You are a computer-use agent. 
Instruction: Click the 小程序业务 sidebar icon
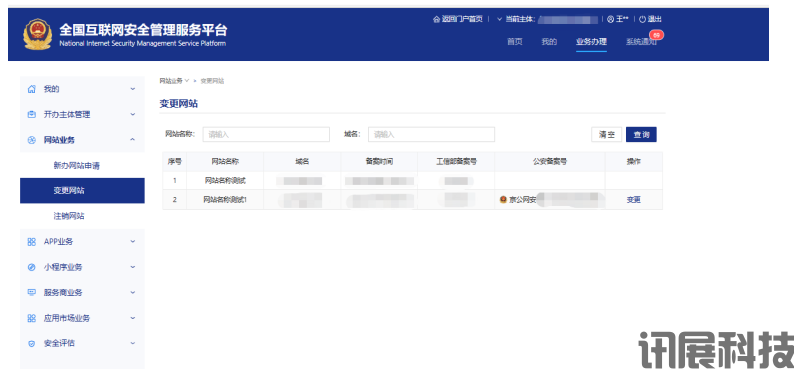click(31, 267)
